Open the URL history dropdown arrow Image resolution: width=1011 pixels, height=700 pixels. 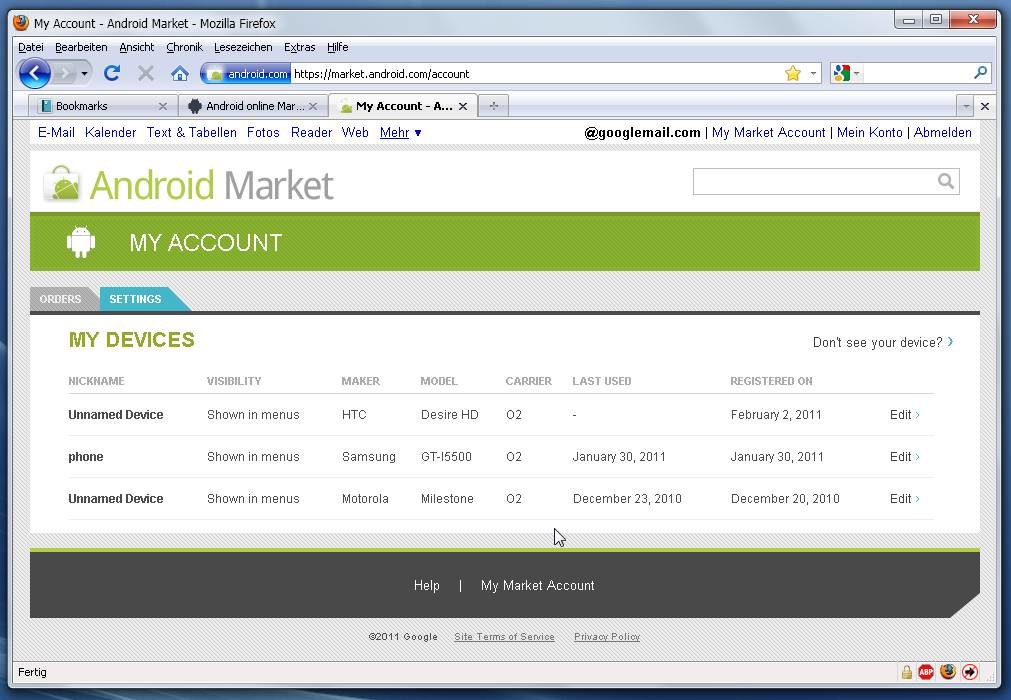[813, 73]
